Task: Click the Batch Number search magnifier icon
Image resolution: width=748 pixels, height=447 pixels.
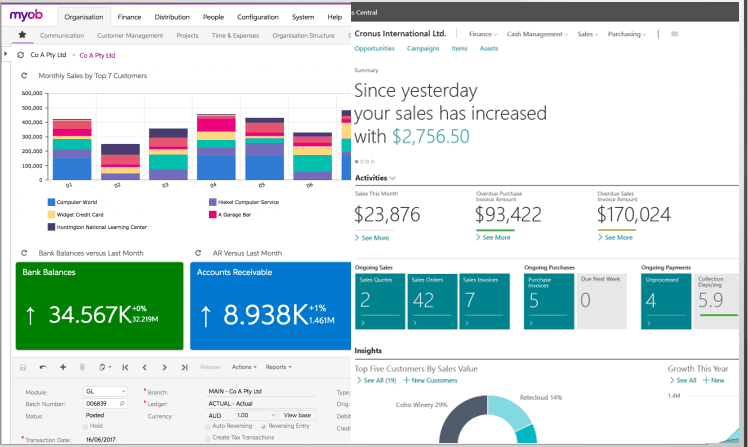Action: pyautogui.click(x=122, y=404)
